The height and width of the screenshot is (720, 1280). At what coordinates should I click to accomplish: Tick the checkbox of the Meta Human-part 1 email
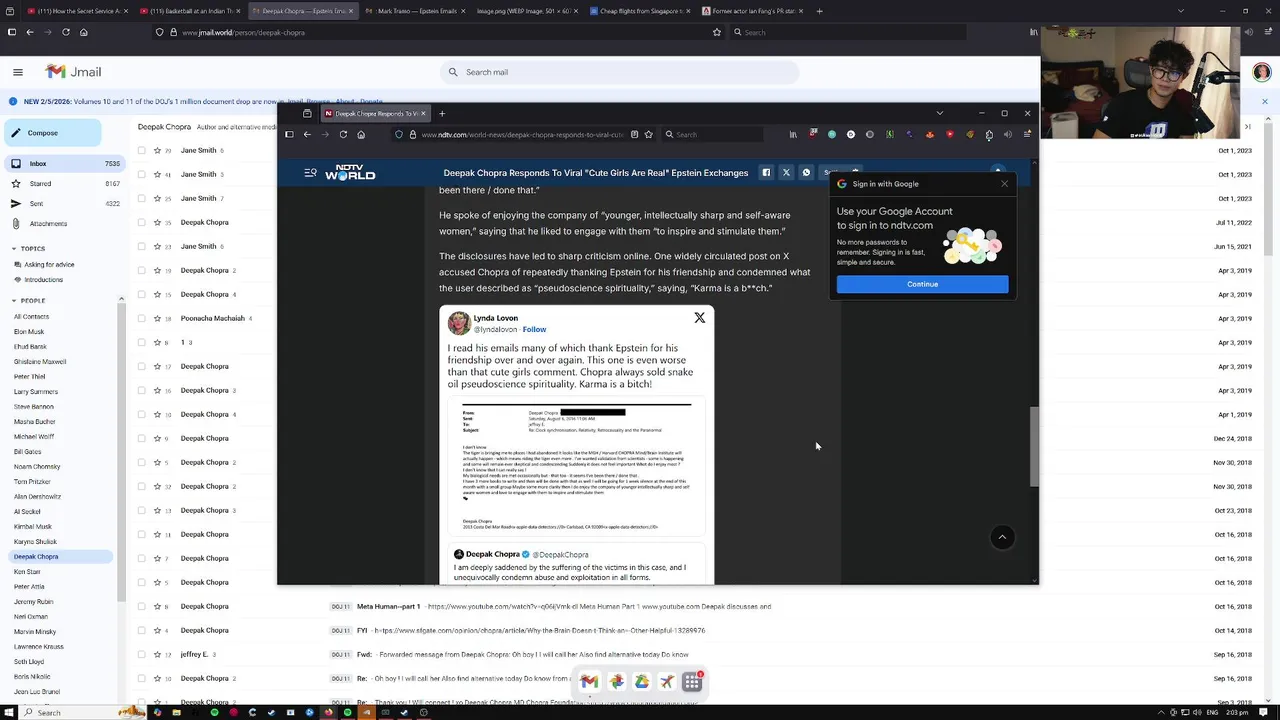pos(142,606)
